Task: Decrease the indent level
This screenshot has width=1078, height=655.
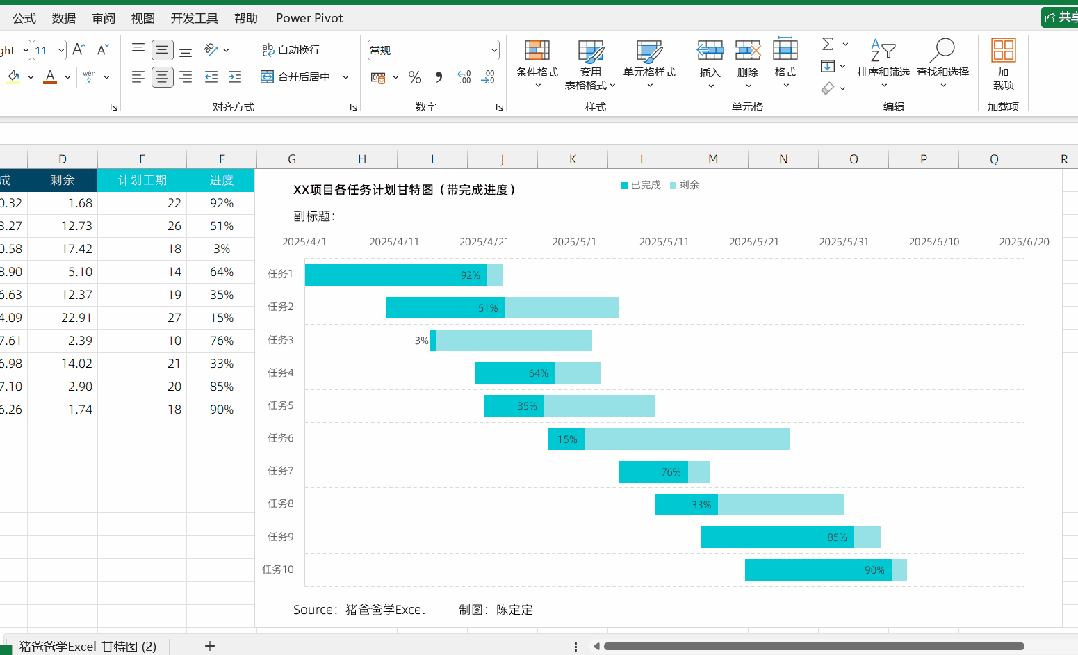Action: tap(211, 77)
